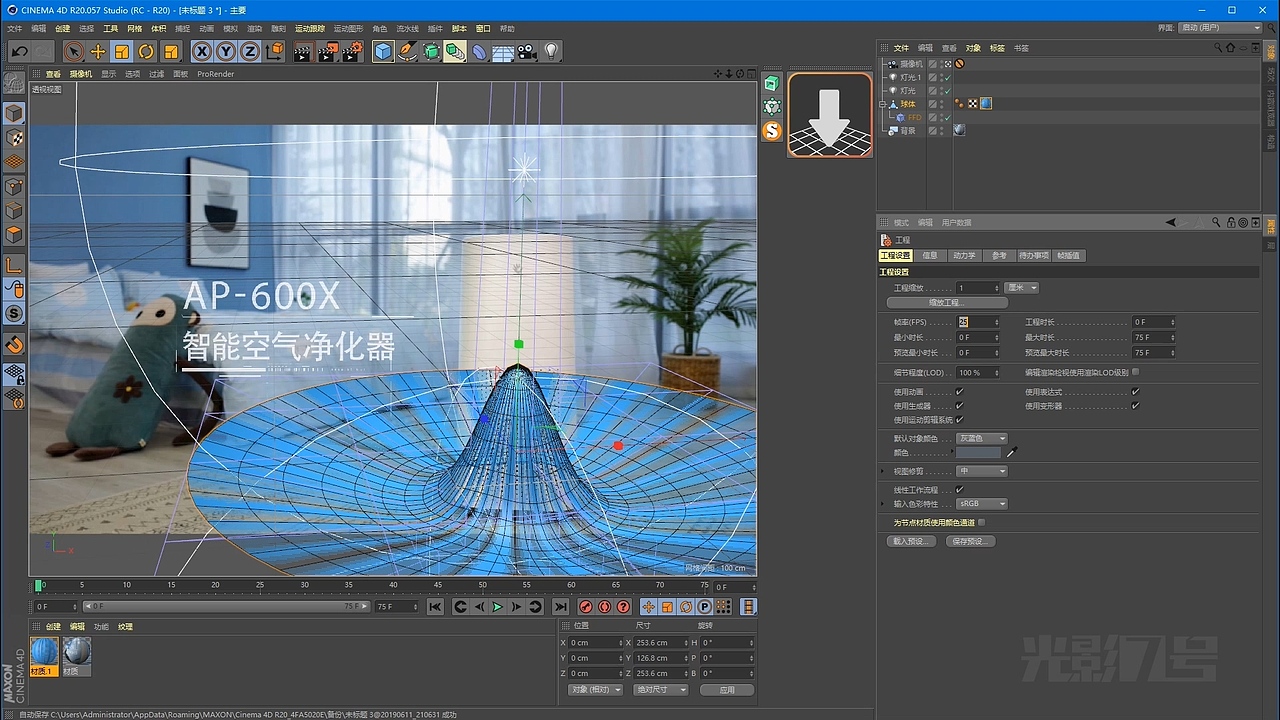Open the green Subdivision generator icon

pyautogui.click(x=432, y=51)
